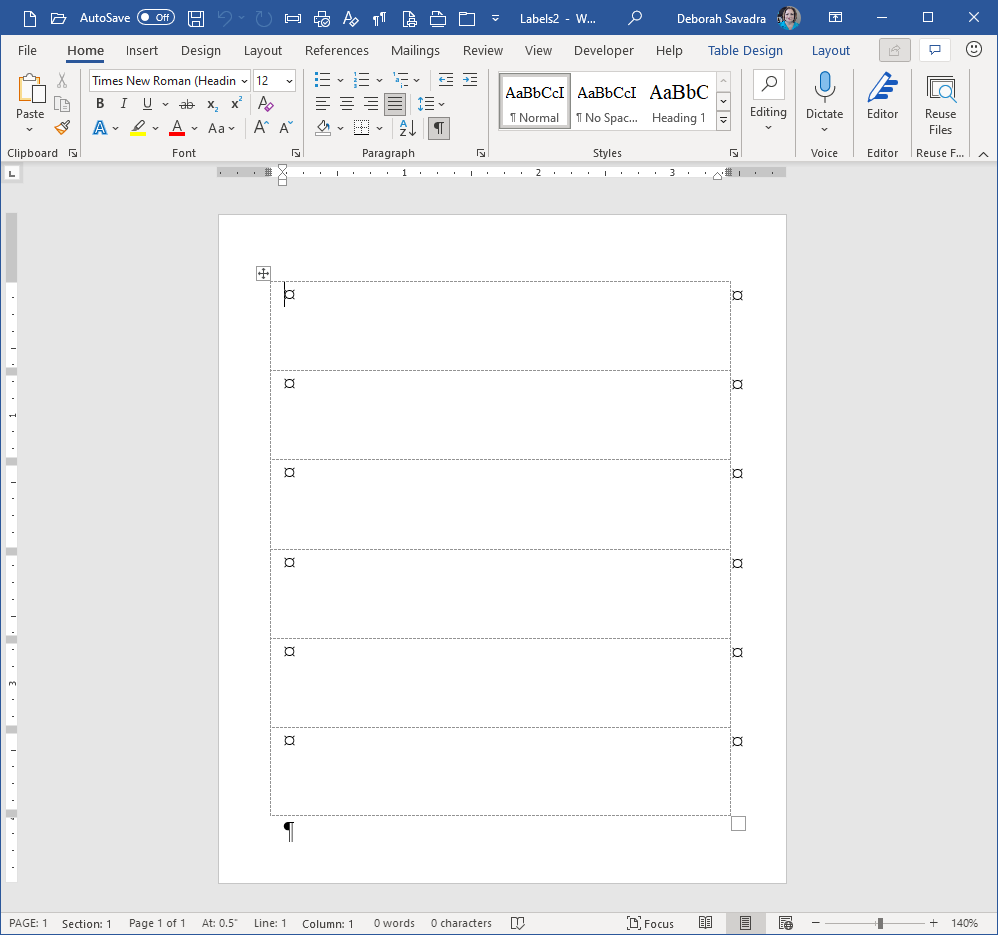
Task: Switch to Print Layout view in status bar
Action: pyautogui.click(x=745, y=923)
